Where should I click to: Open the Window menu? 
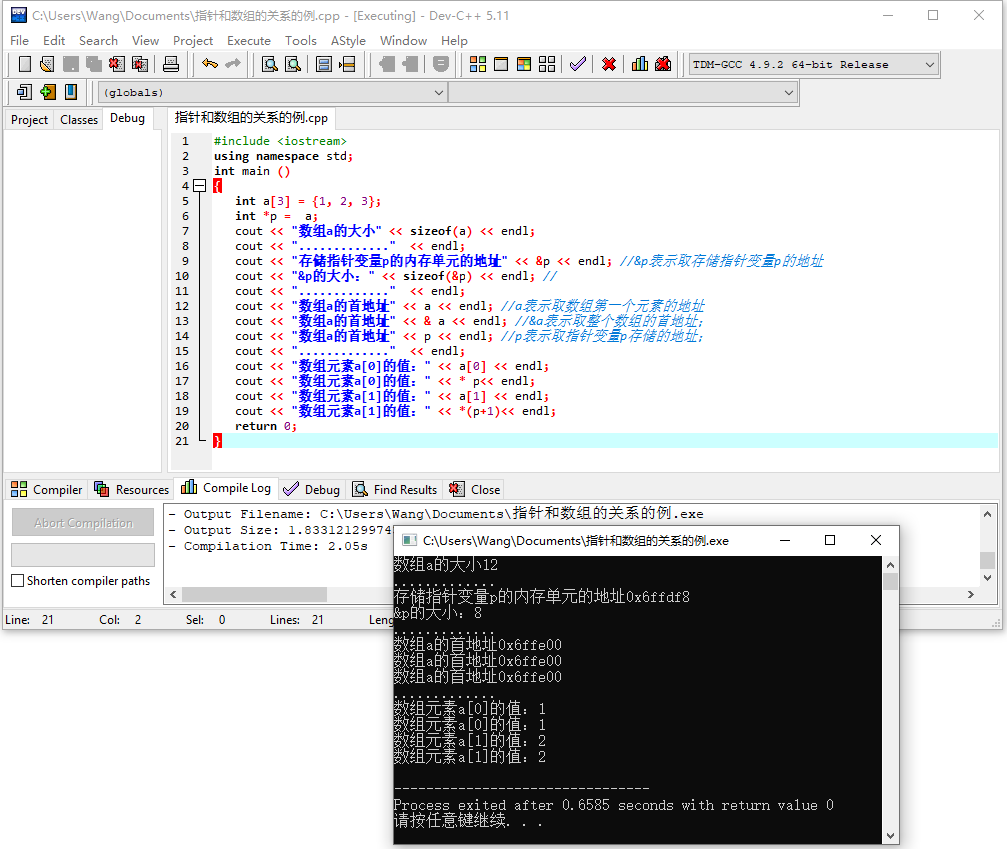pyautogui.click(x=403, y=40)
